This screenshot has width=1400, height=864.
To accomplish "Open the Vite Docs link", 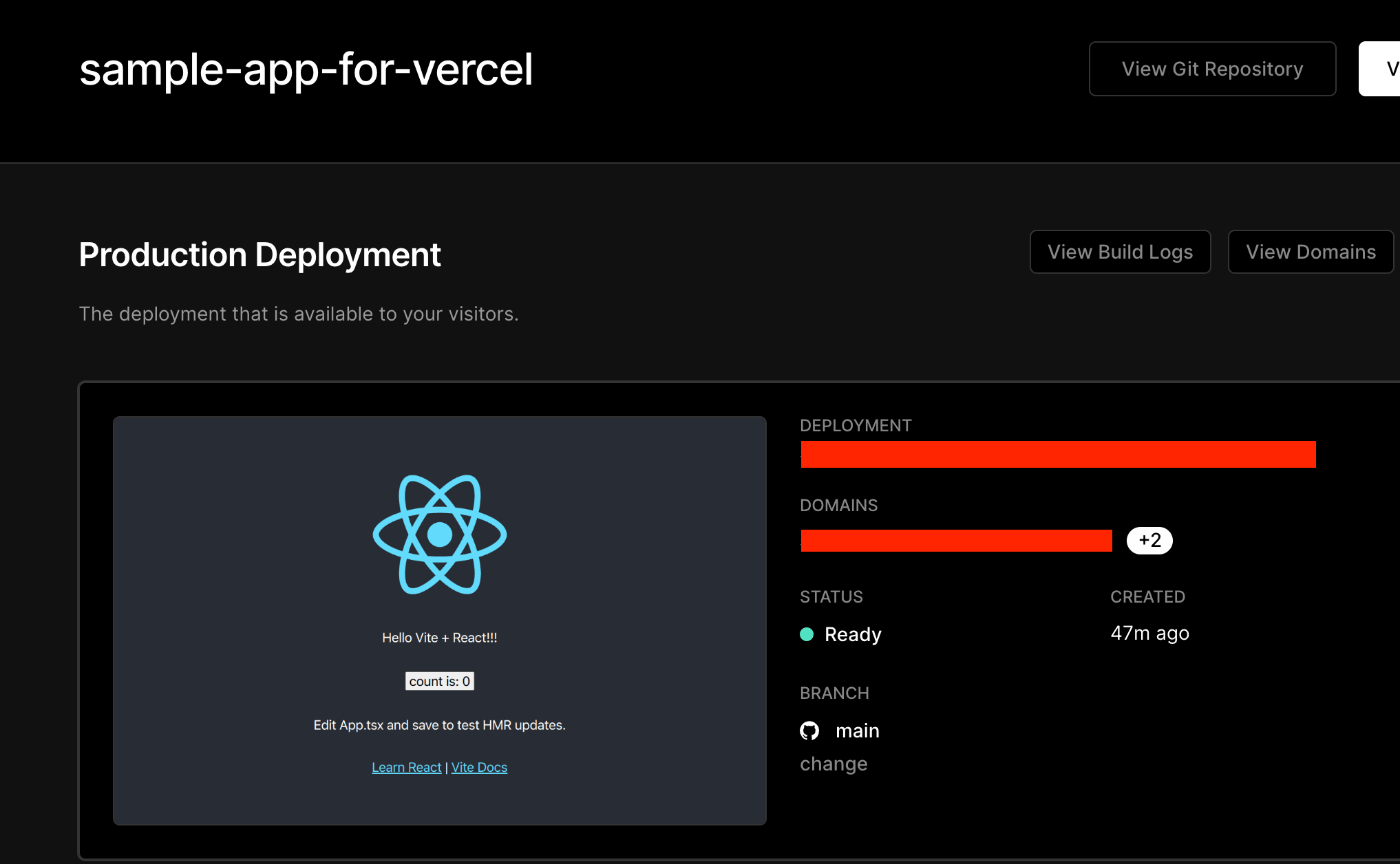I will [x=479, y=767].
